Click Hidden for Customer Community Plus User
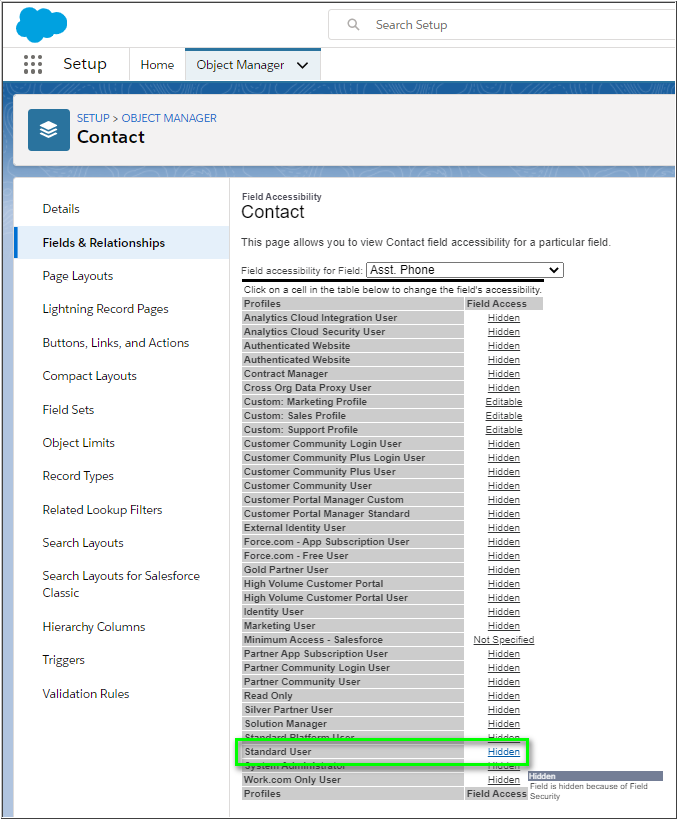This screenshot has width=677, height=819. [x=504, y=472]
